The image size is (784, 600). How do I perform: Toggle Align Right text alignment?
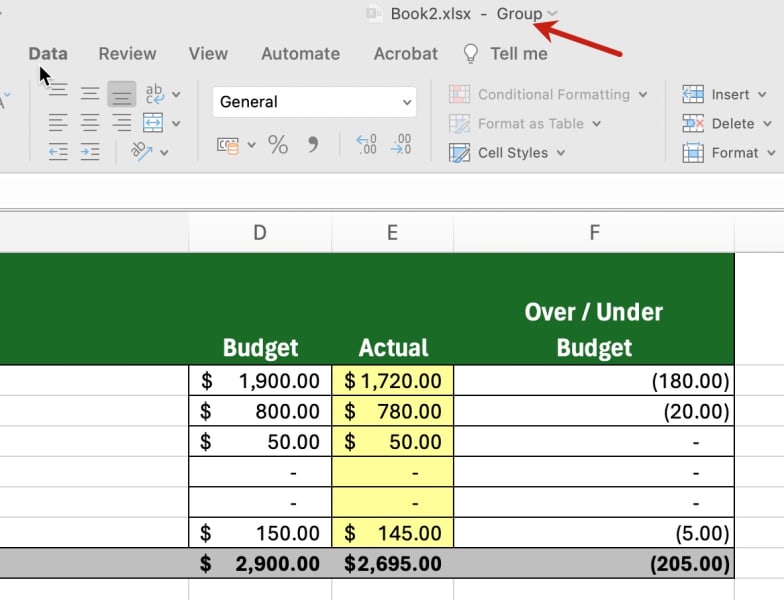[121, 123]
